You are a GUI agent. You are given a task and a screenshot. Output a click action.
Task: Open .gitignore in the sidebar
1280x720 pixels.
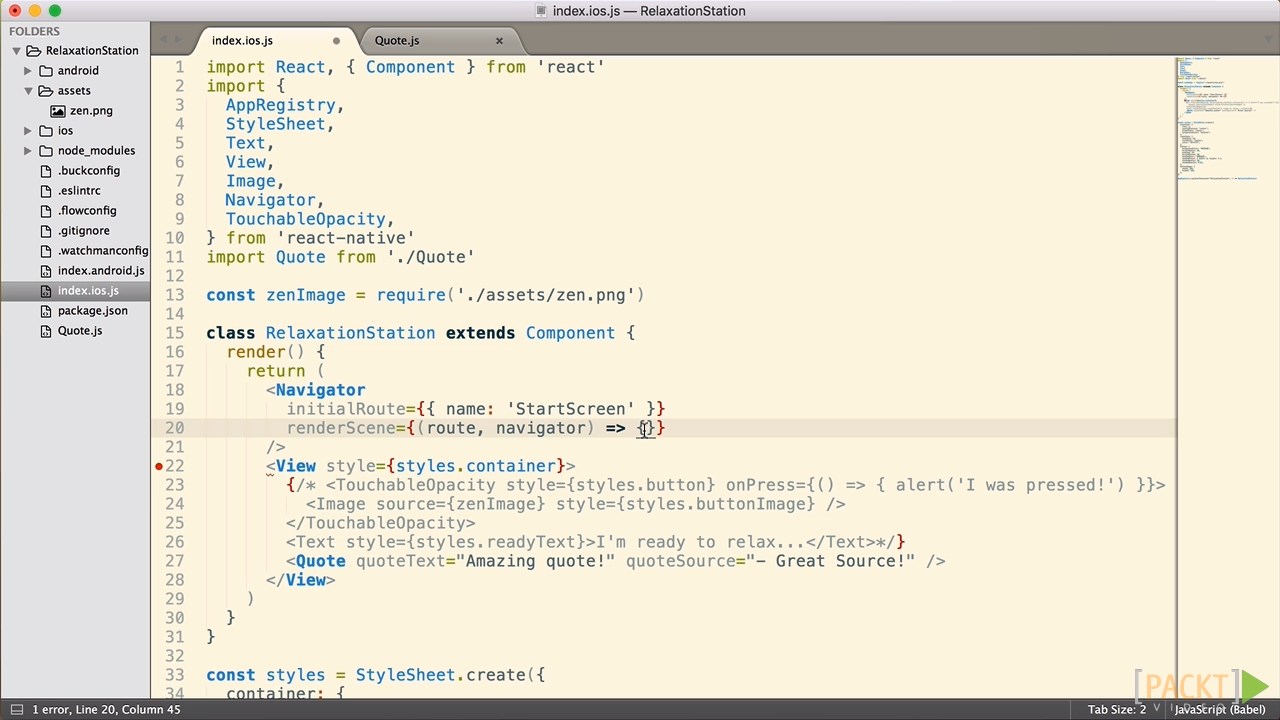[x=84, y=231]
